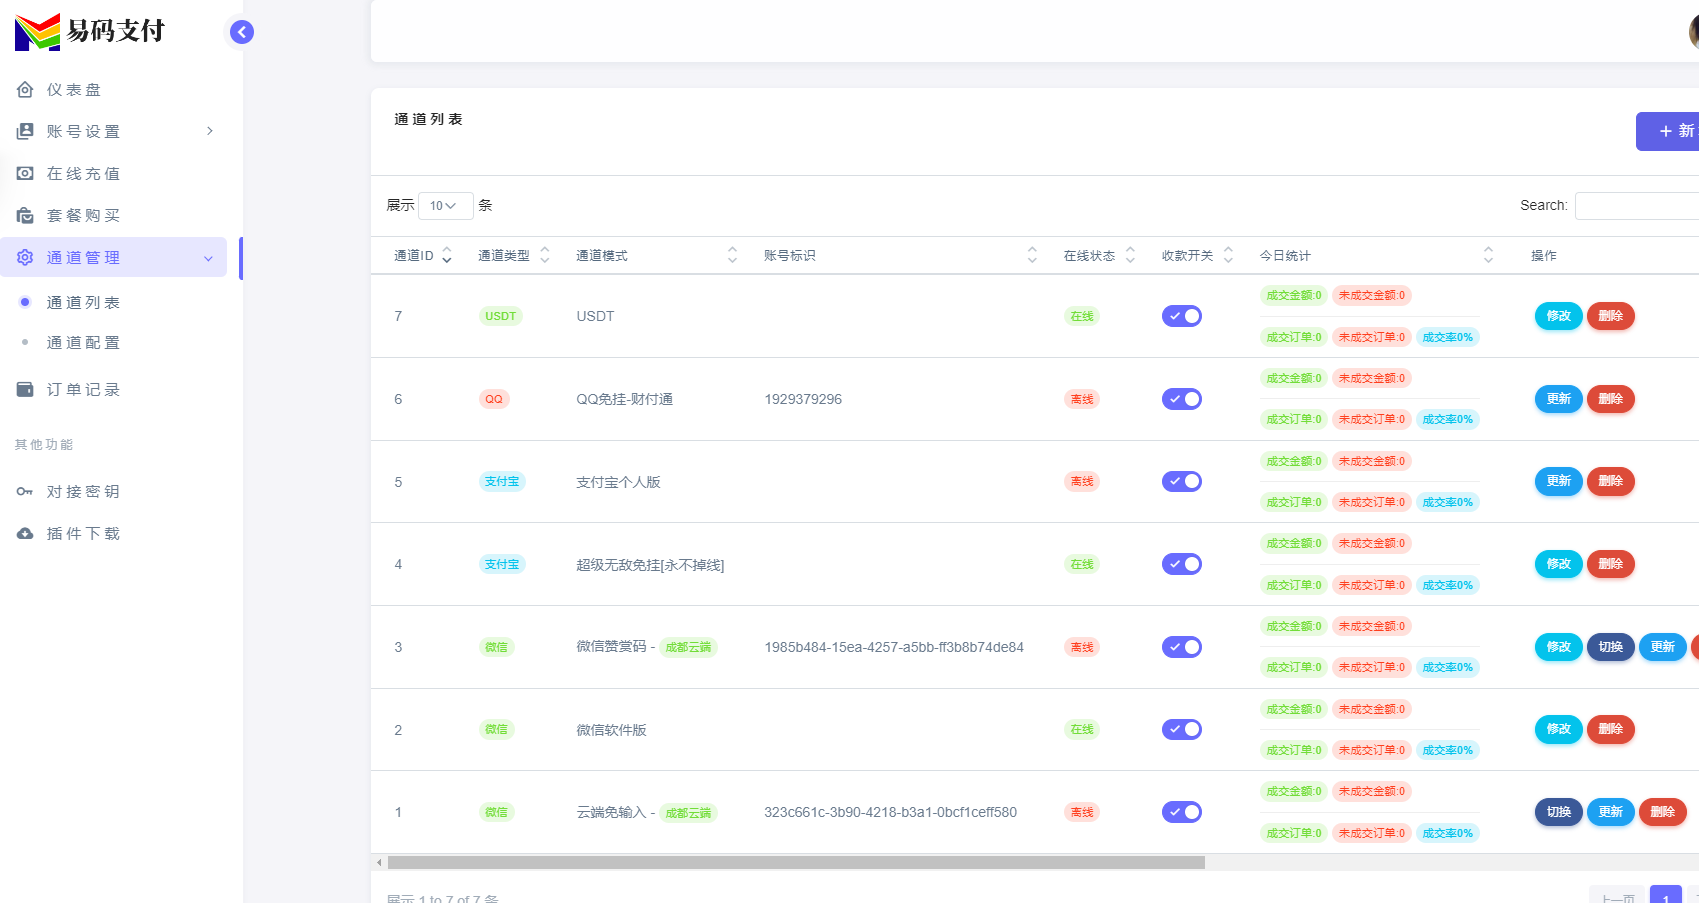The height and width of the screenshot is (903, 1699).
Task: Collapse sidebar with the round arrow button
Action: click(x=241, y=32)
